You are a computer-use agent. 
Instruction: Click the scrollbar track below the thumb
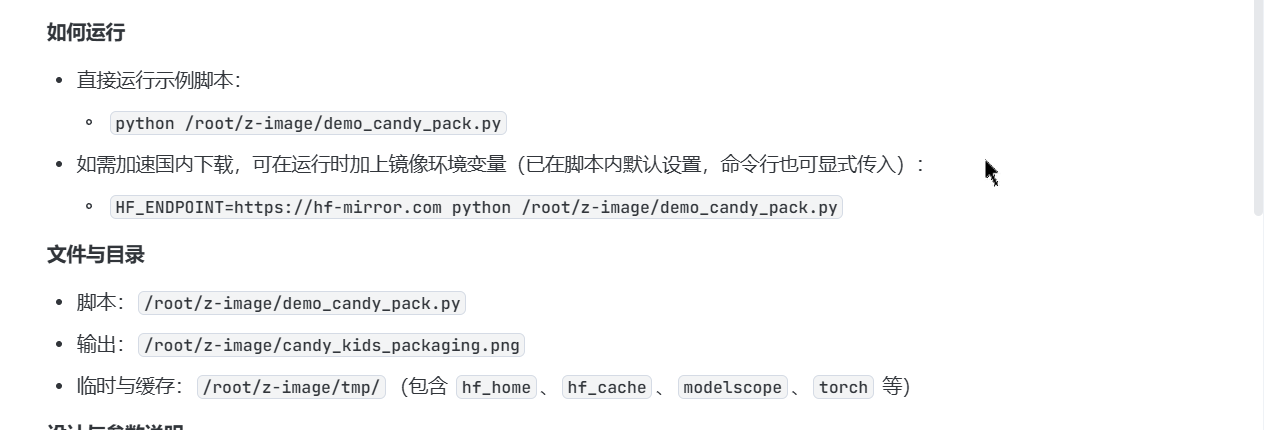1258,320
